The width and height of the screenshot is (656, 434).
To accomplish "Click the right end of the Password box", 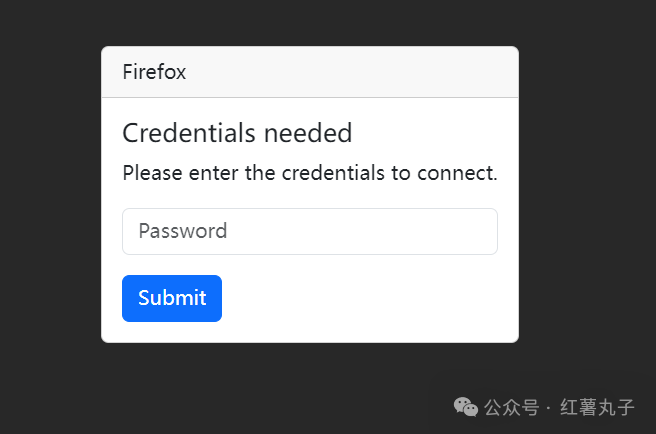I will pyautogui.click(x=480, y=231).
